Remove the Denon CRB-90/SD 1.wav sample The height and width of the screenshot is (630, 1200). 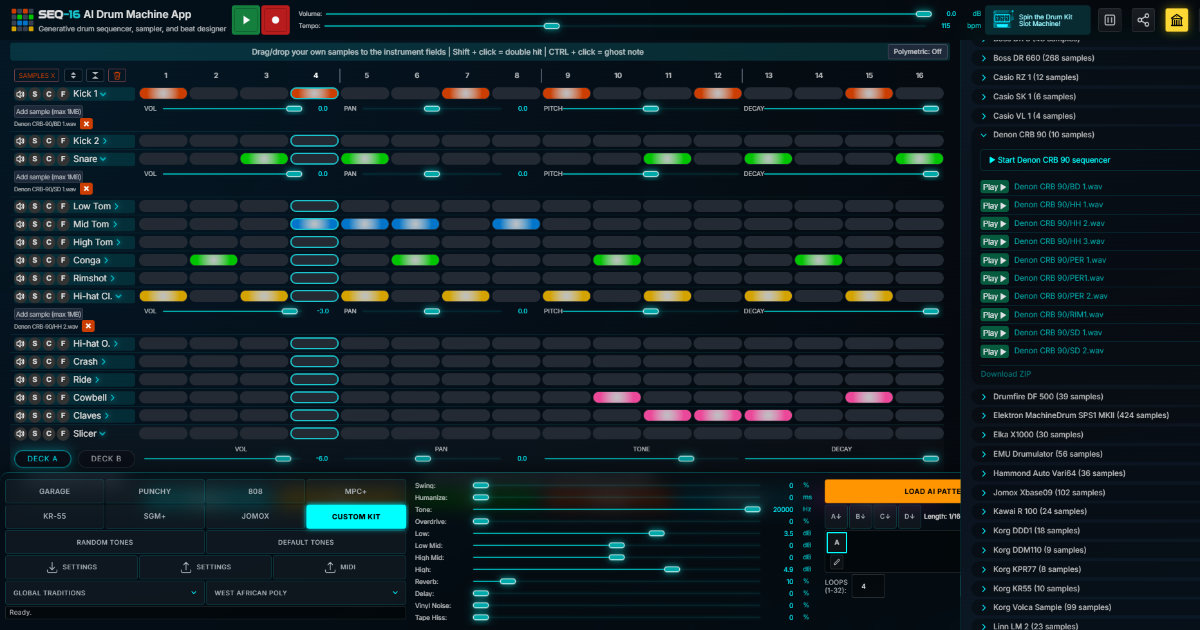87,188
